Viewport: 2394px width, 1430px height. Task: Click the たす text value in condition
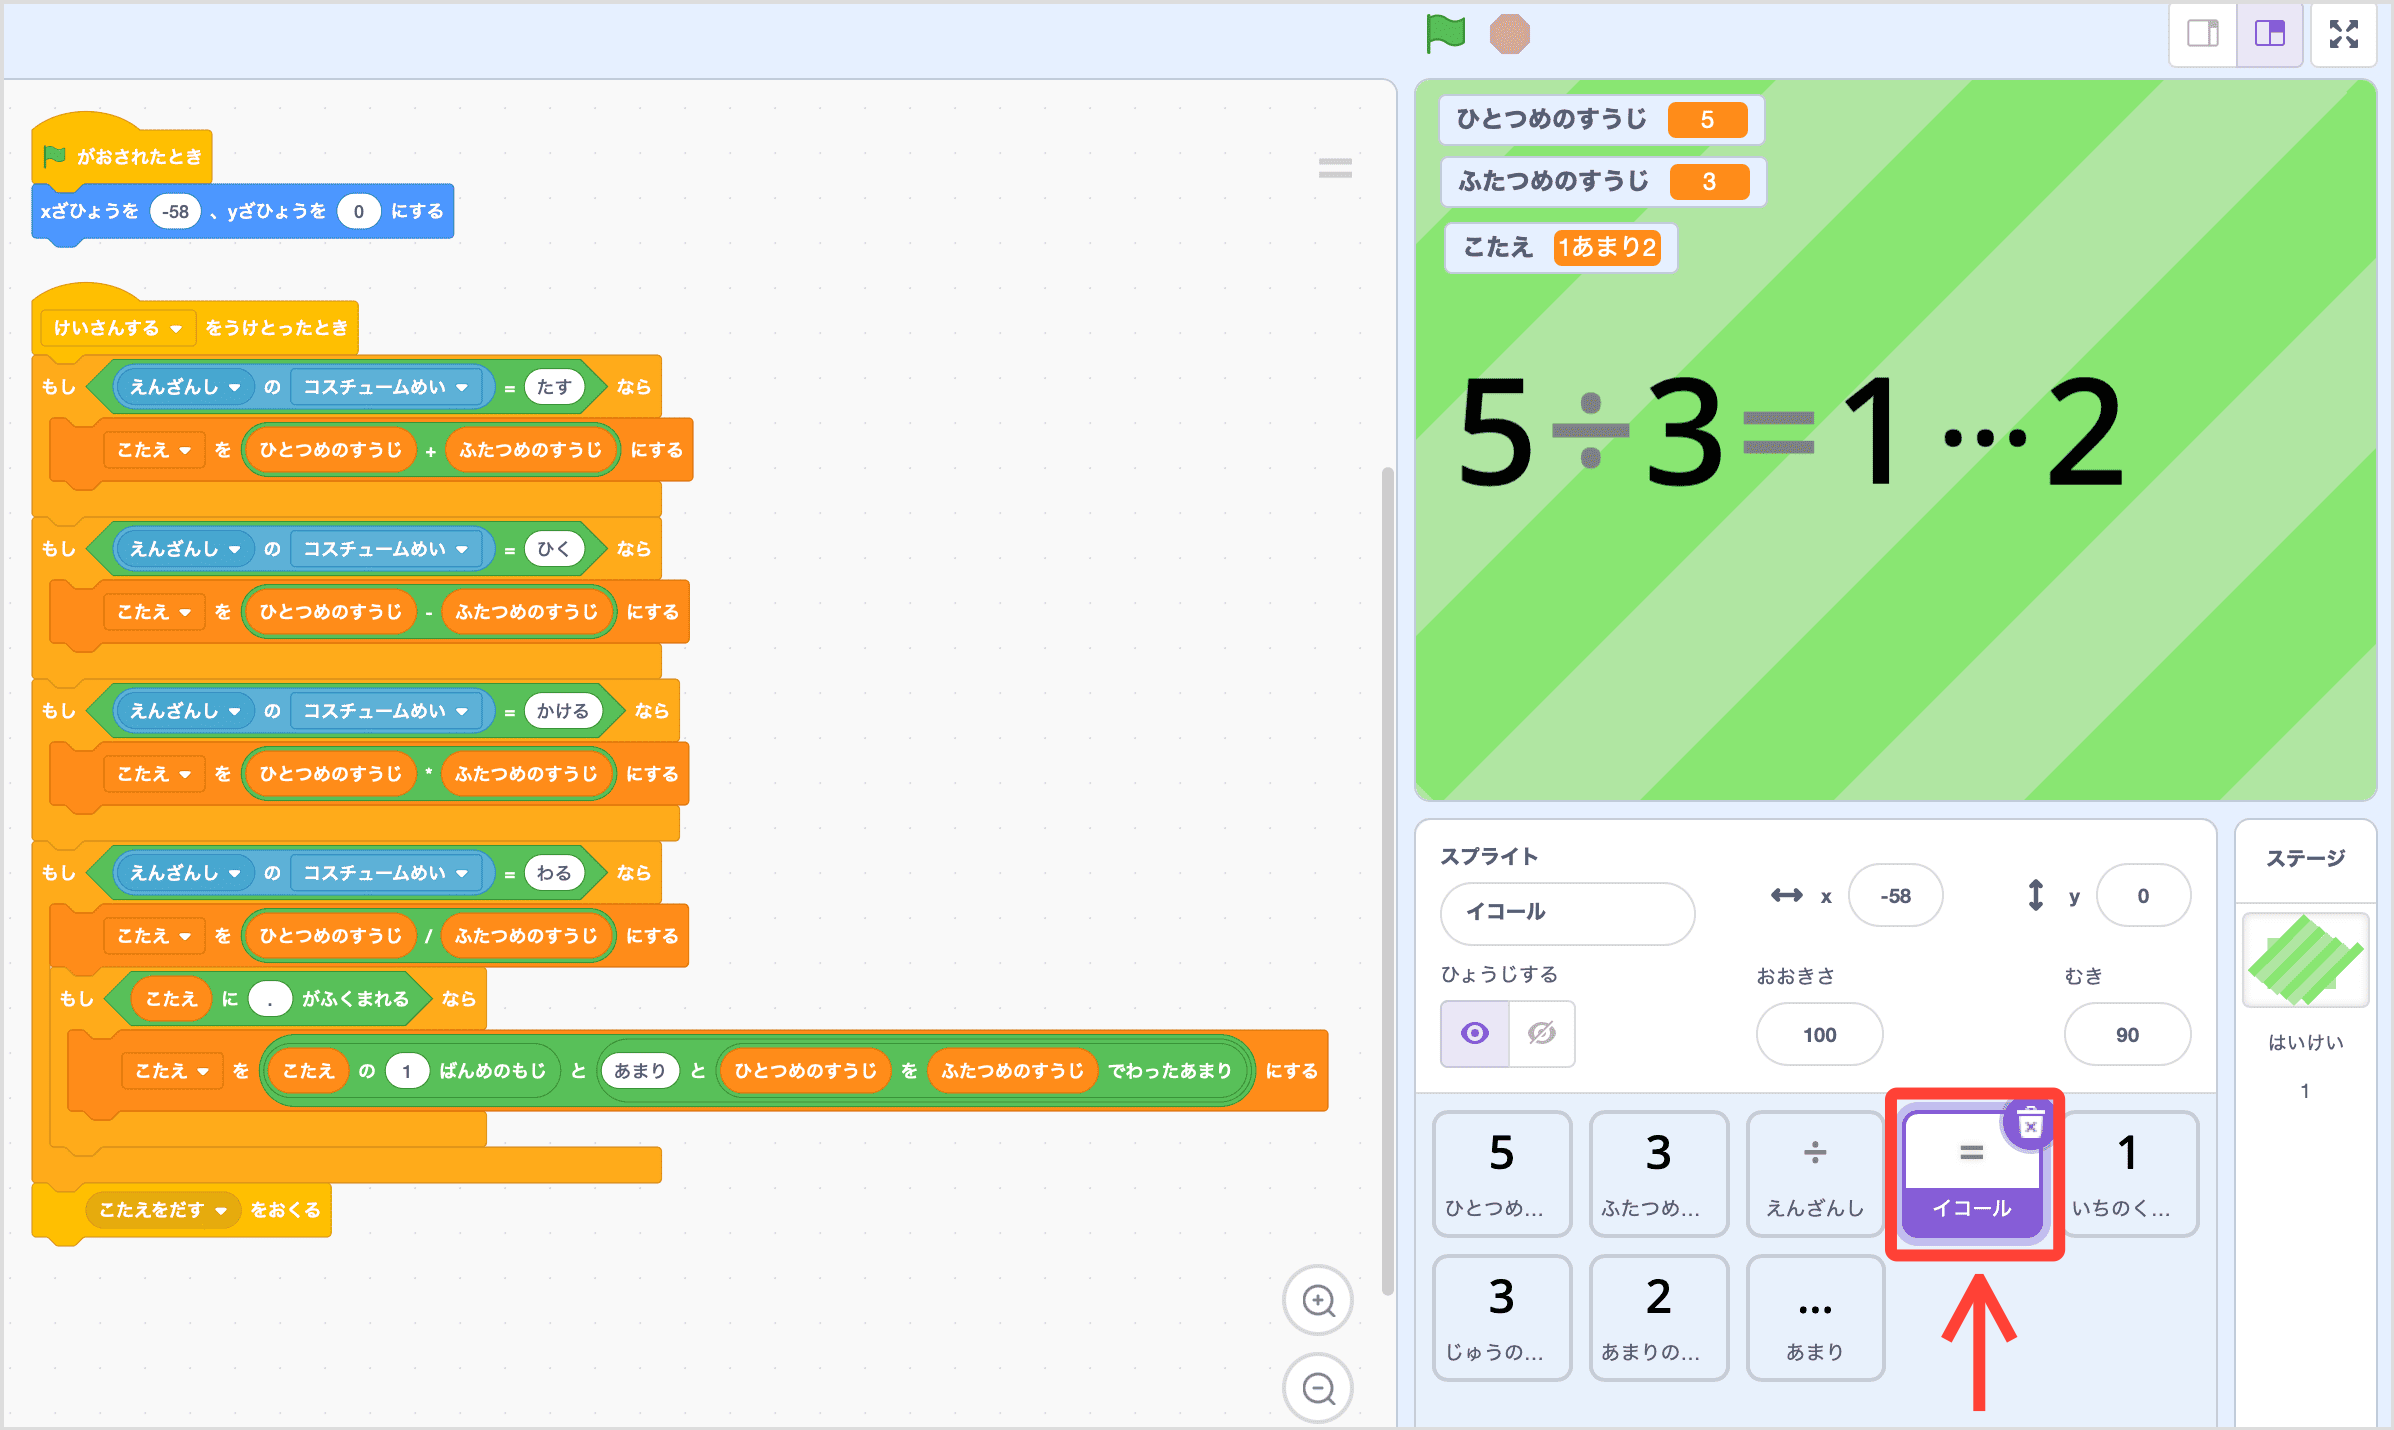pos(554,387)
